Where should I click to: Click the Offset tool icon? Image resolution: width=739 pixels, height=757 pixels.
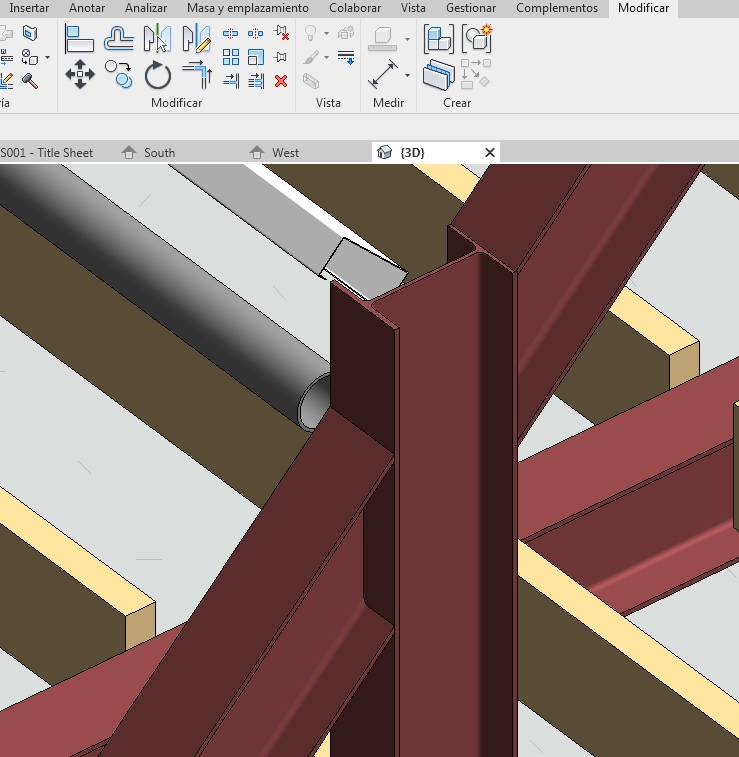[119, 39]
